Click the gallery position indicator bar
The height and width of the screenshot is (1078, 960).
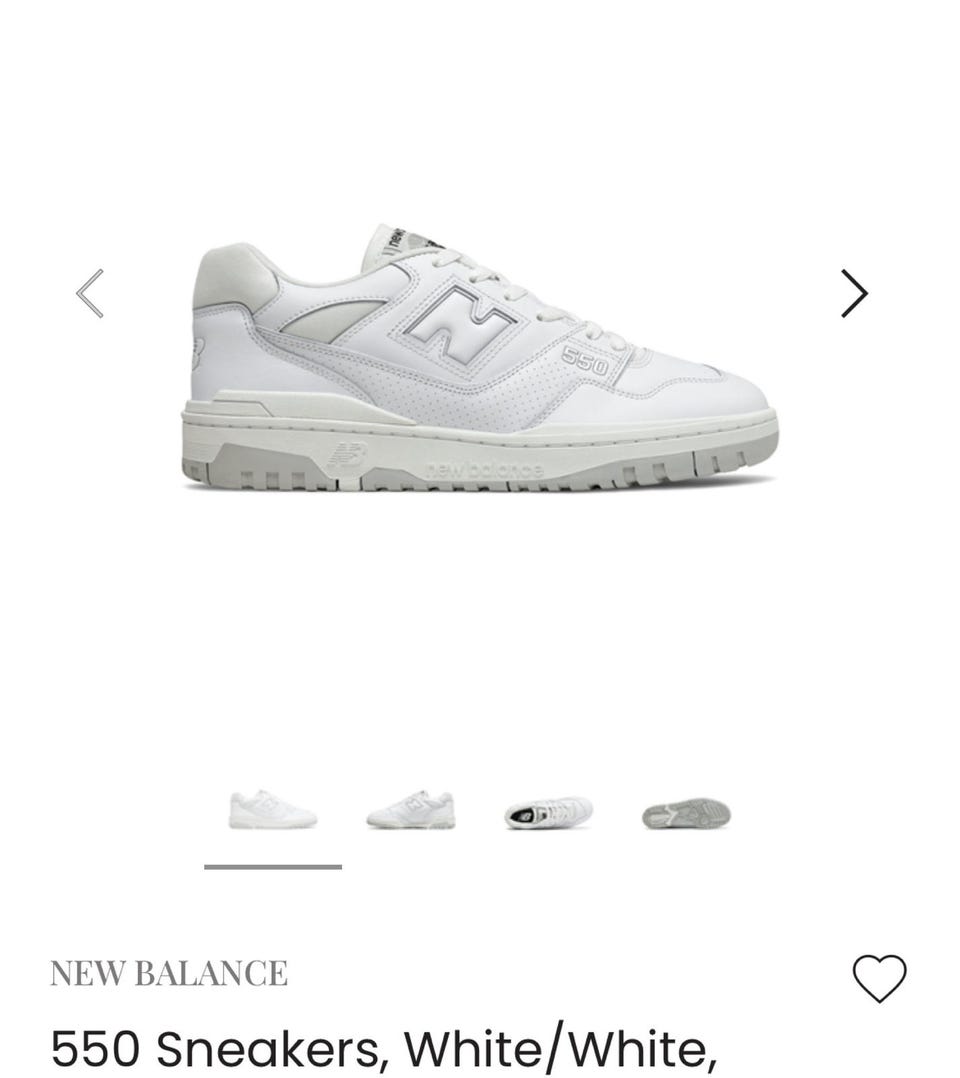[273, 867]
